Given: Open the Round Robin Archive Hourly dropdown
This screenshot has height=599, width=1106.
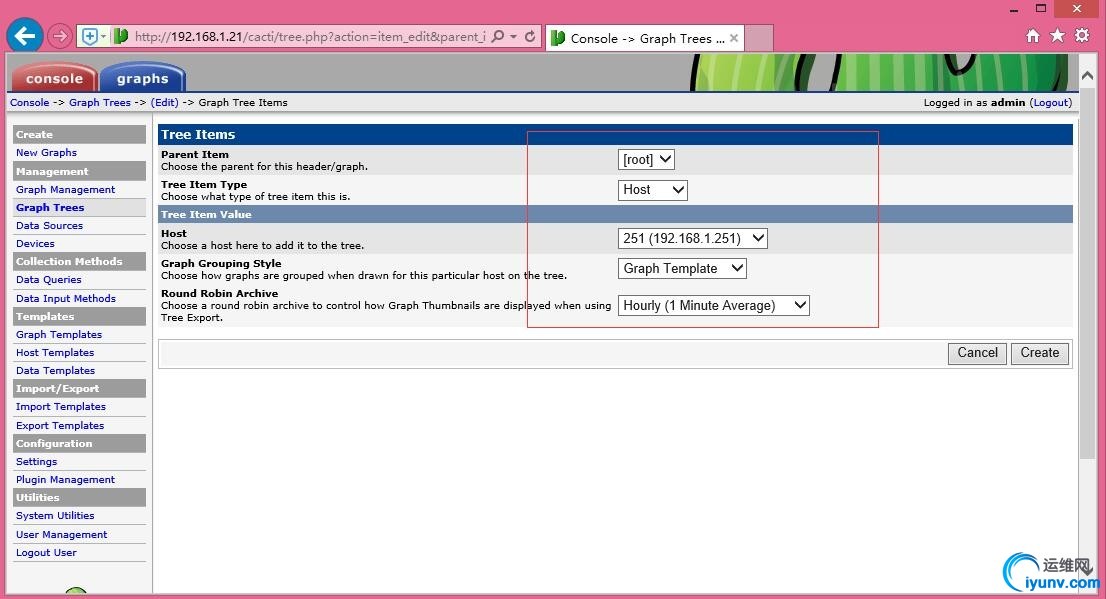Looking at the screenshot, I should coord(714,305).
